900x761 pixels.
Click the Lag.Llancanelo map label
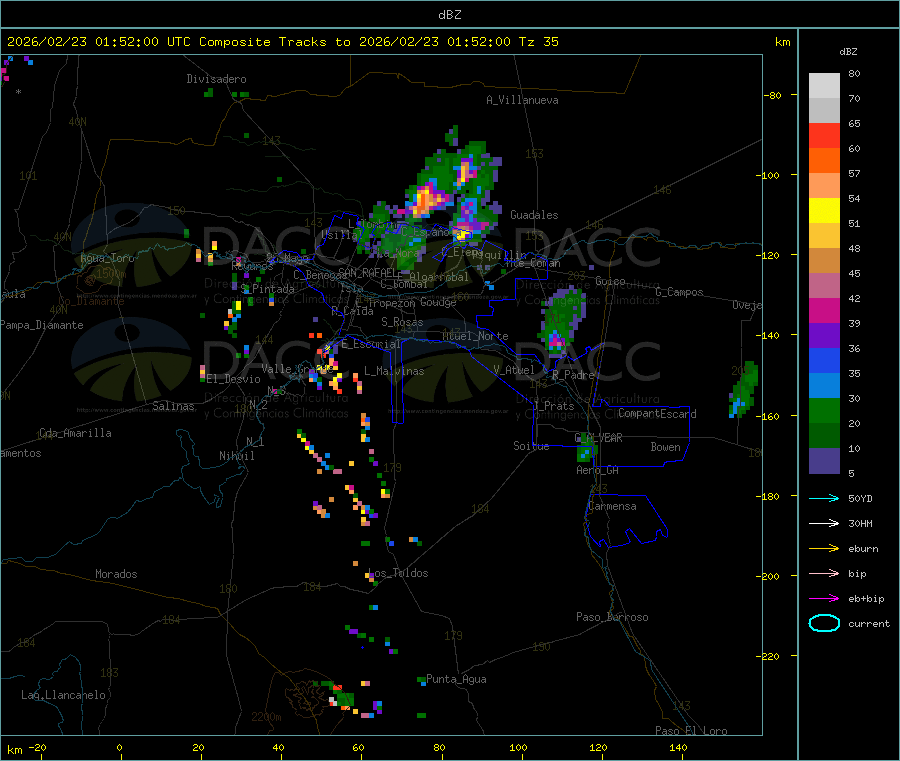coord(63,695)
